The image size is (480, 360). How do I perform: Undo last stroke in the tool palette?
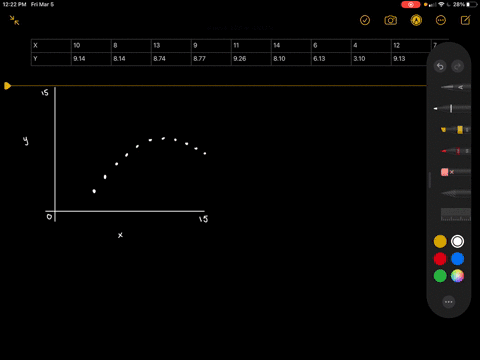(440, 66)
